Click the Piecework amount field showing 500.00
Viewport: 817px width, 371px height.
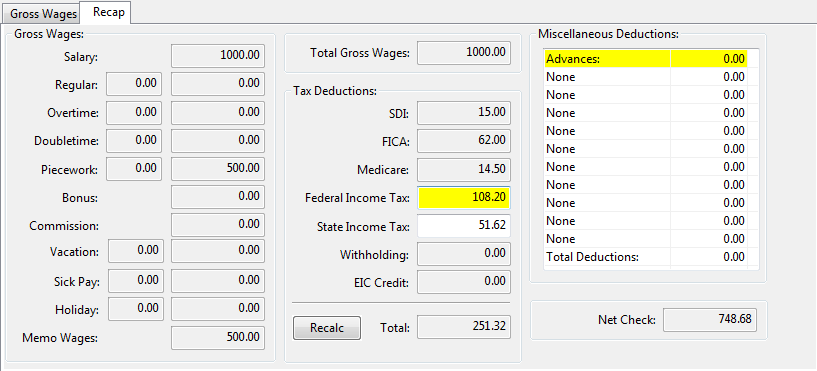point(218,169)
